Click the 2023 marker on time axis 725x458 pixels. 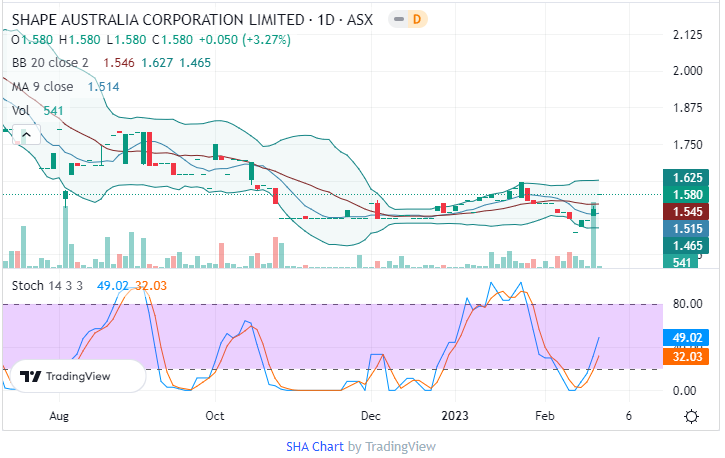pos(455,414)
